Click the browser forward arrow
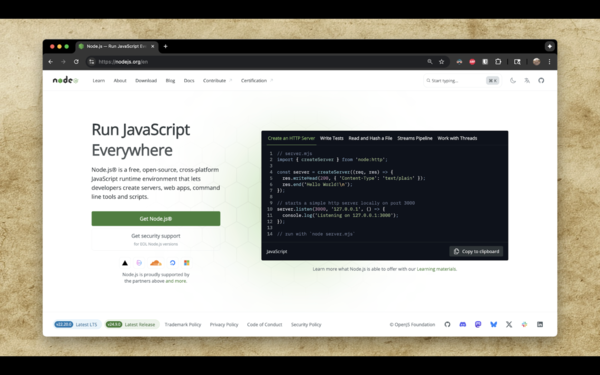Screen dimensions: 600x375 point(63,62)
